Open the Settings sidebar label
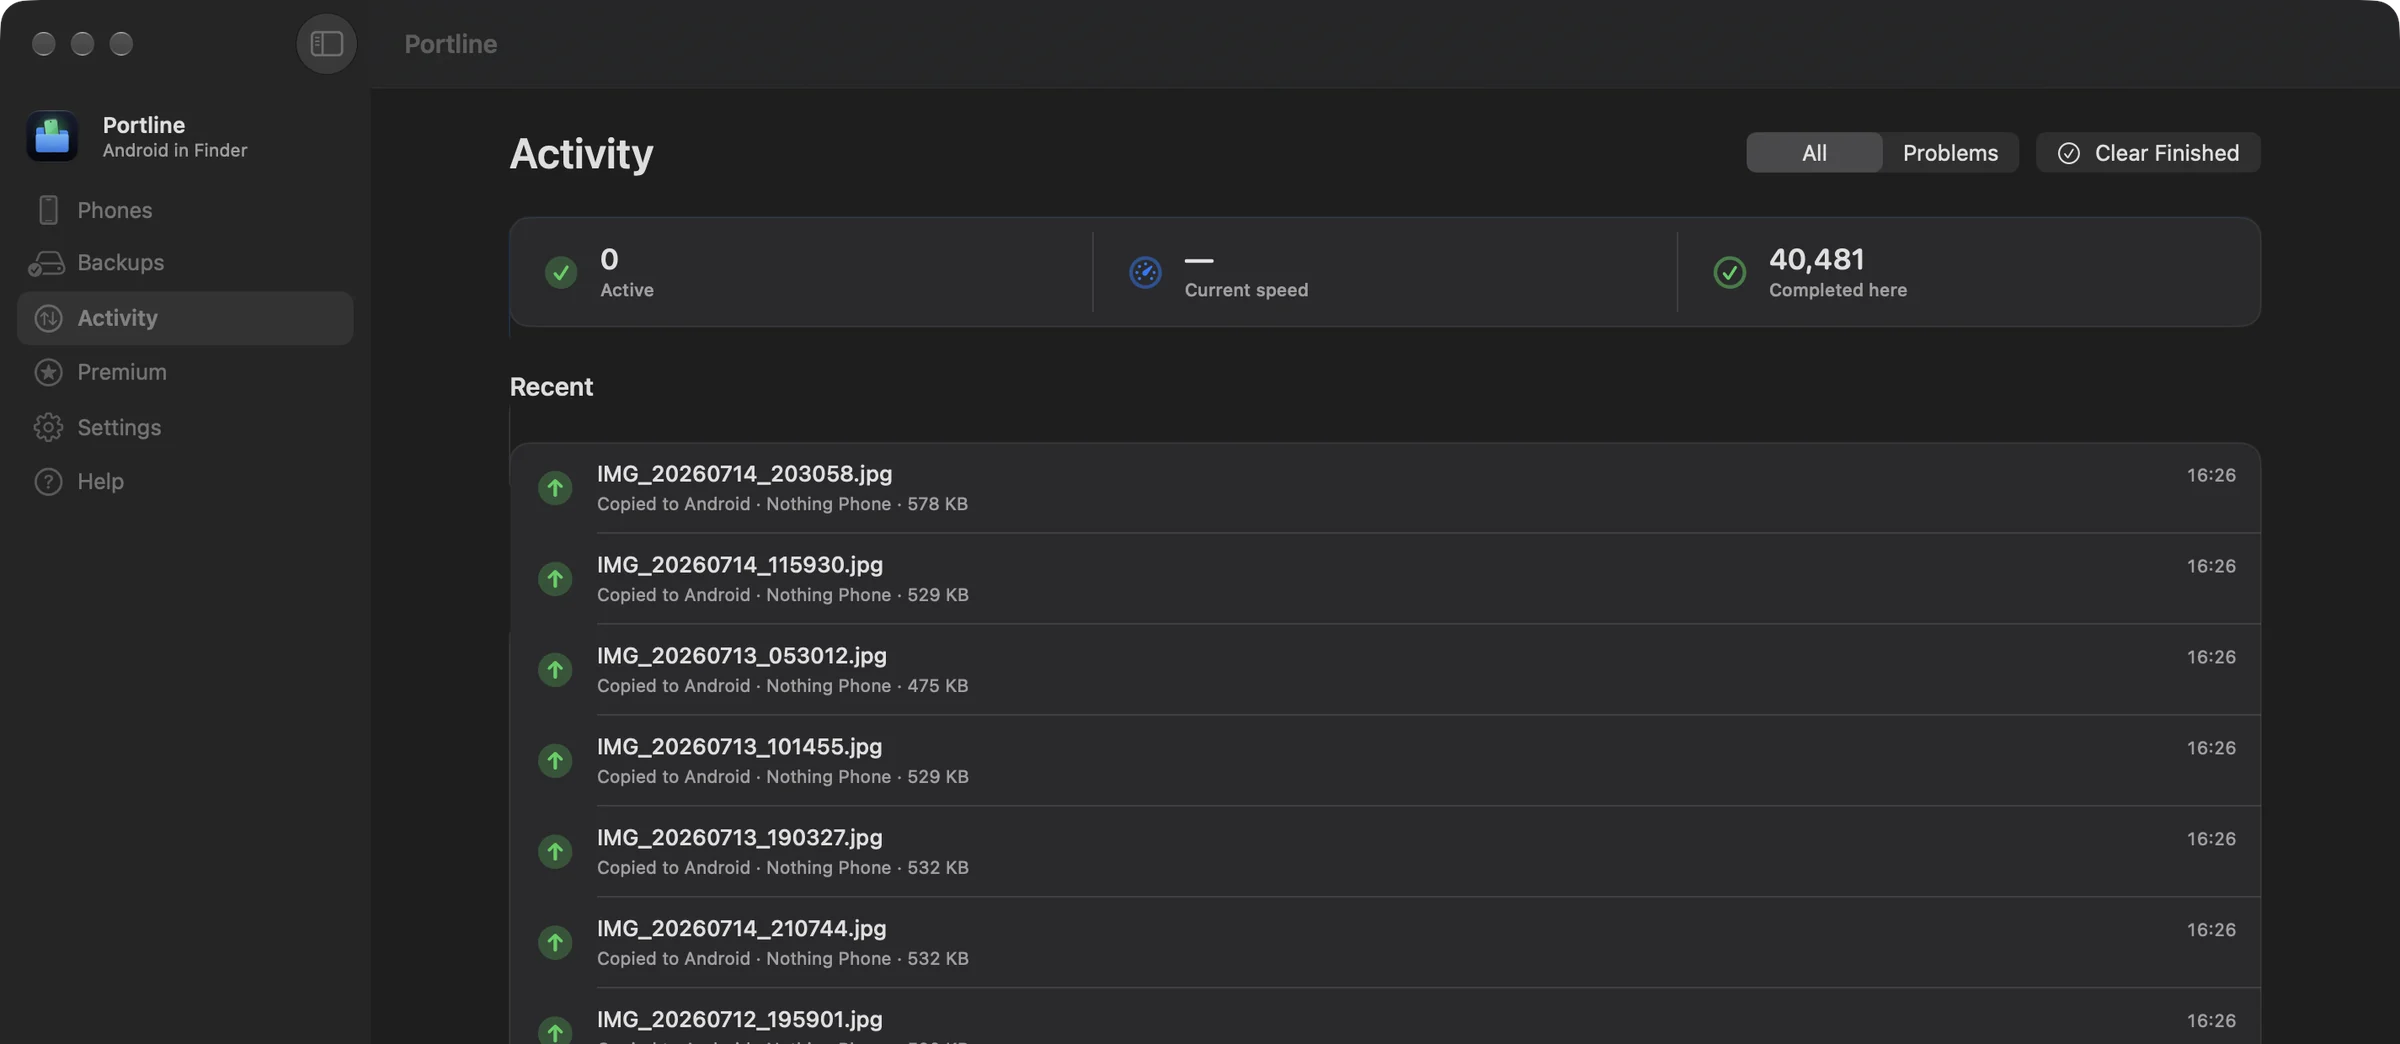This screenshot has width=2400, height=1044. click(x=119, y=427)
